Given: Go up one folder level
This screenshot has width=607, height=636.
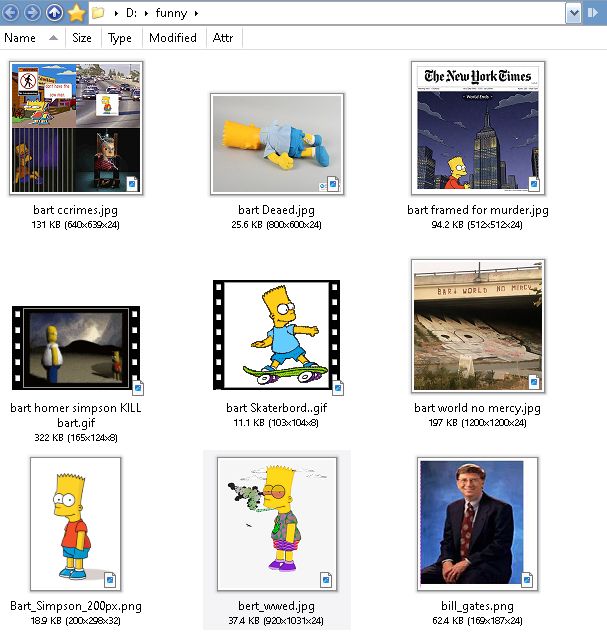Looking at the screenshot, I should [54, 13].
